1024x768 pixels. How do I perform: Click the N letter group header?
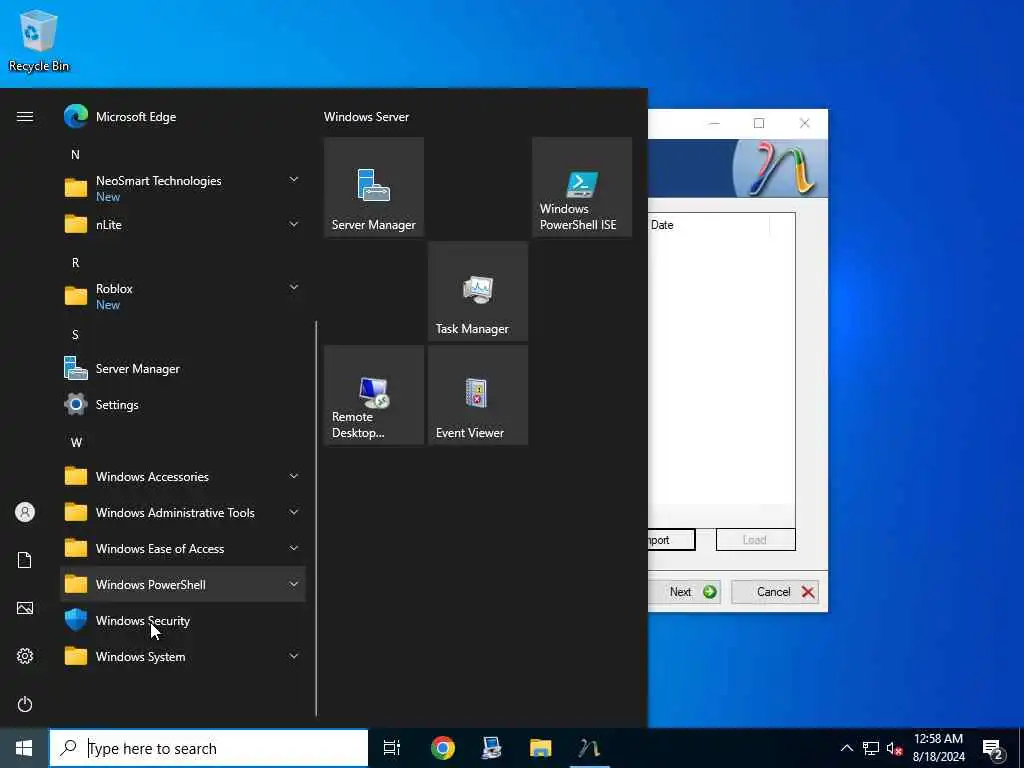tap(75, 155)
